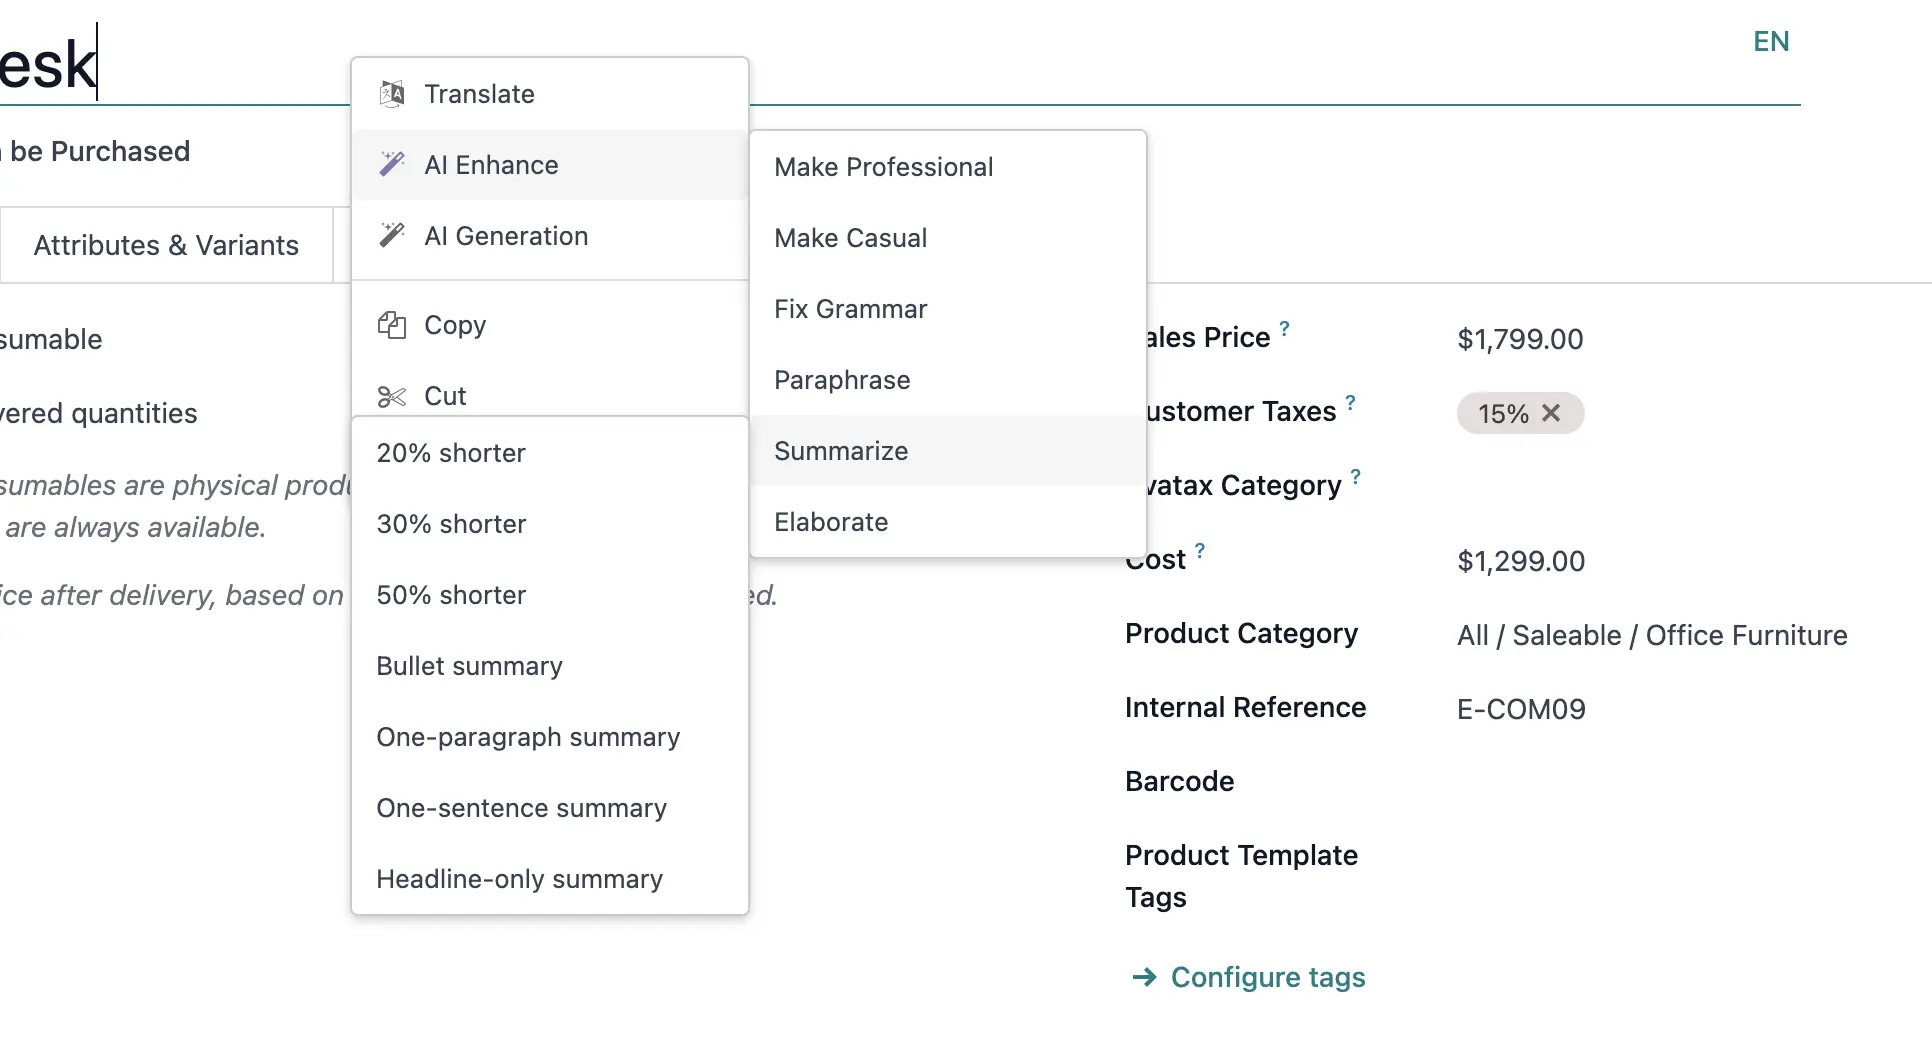The width and height of the screenshot is (1932, 1062).
Task: Choose Fix Grammar from the submenu
Action: (851, 309)
